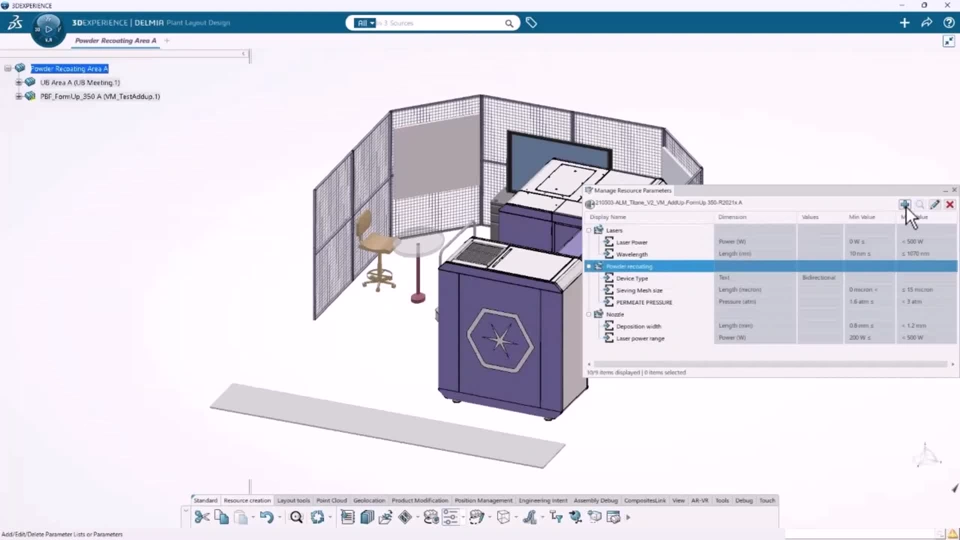
Task: Click the document list icon in Resource creation toolbar
Action: tap(347, 517)
